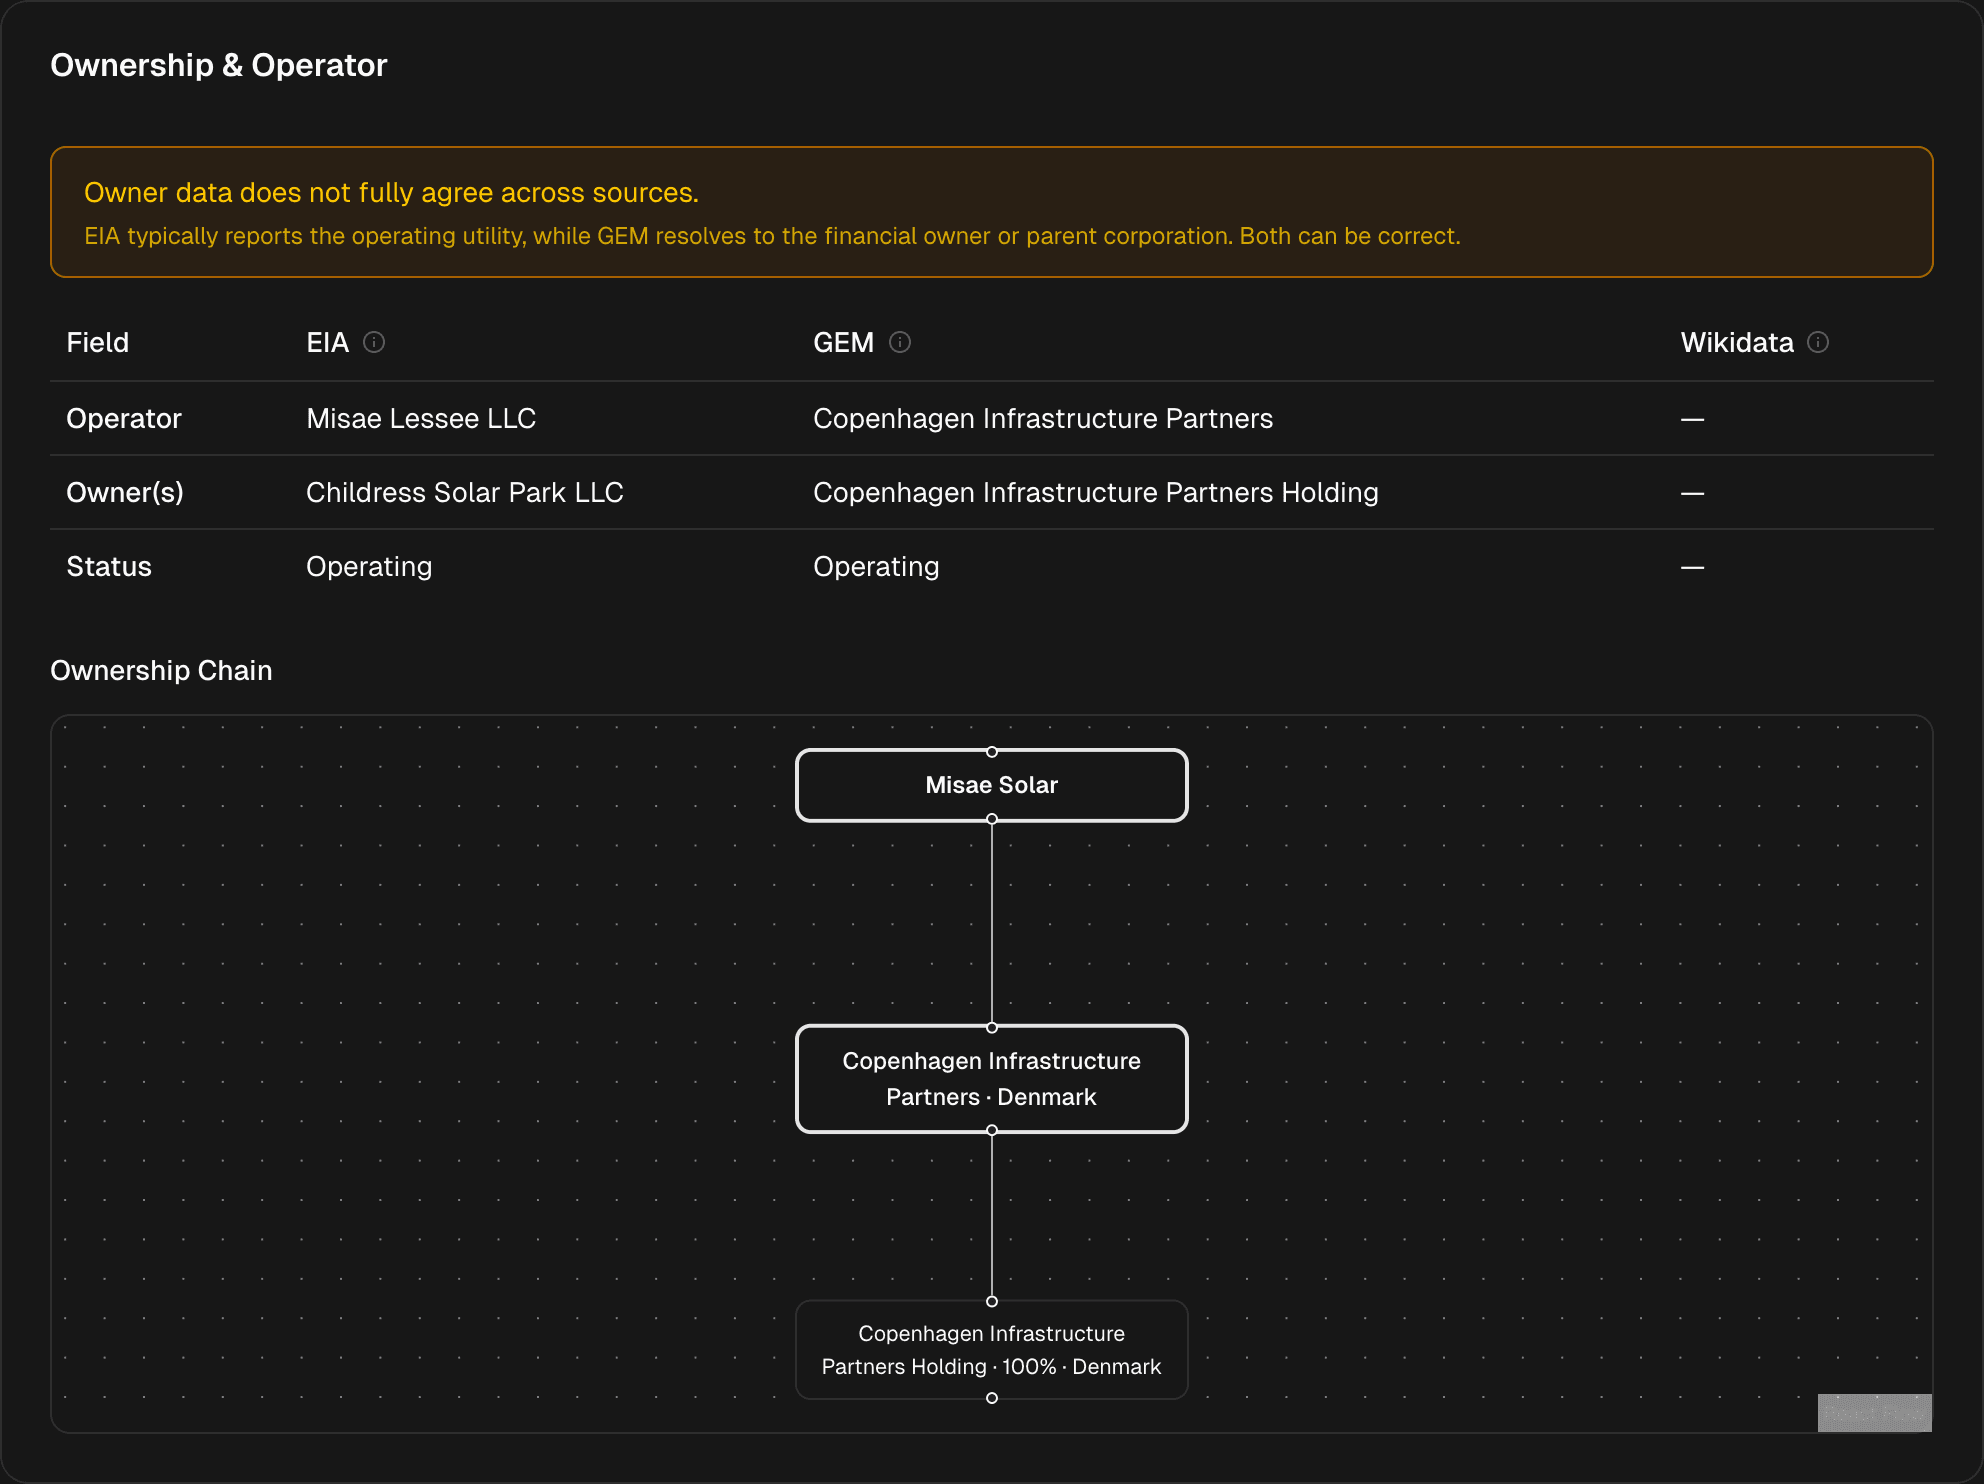Click the GEM status Operating value
The height and width of the screenshot is (1484, 1984).
pos(876,566)
